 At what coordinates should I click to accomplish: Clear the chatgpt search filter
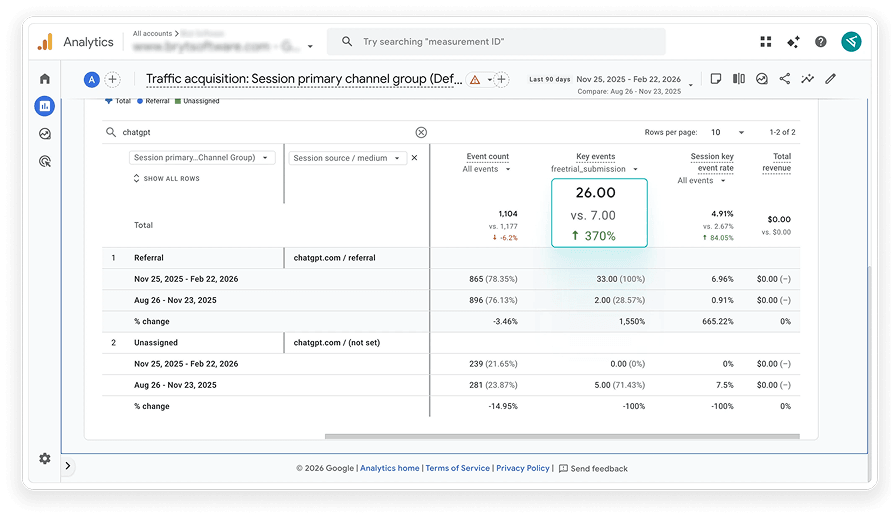point(421,132)
